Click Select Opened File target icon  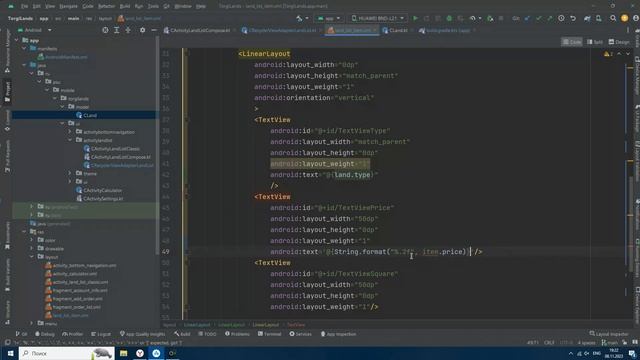click(105, 30)
